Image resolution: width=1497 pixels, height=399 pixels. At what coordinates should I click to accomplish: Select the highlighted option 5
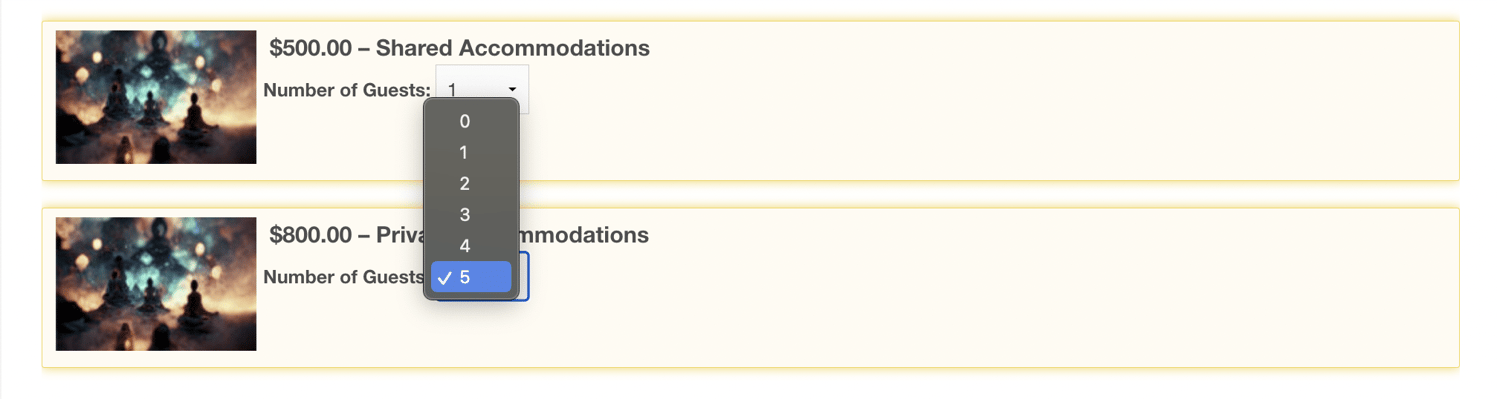471,277
